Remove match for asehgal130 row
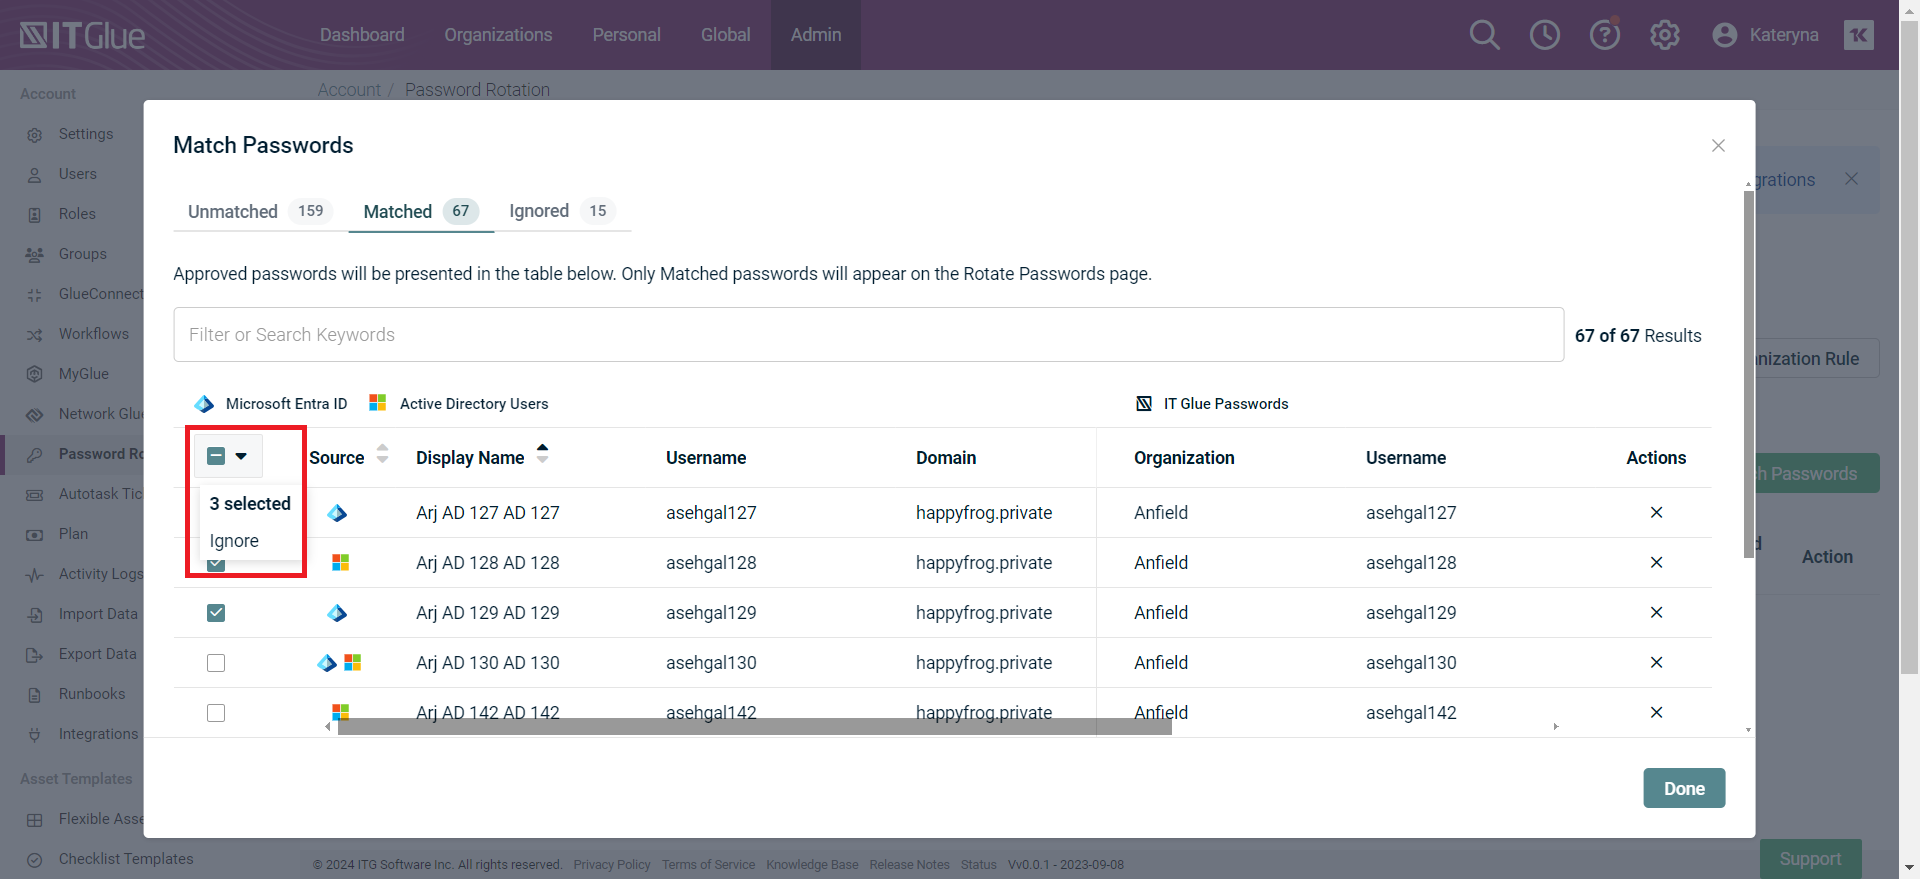This screenshot has width=1920, height=879. tap(1656, 663)
